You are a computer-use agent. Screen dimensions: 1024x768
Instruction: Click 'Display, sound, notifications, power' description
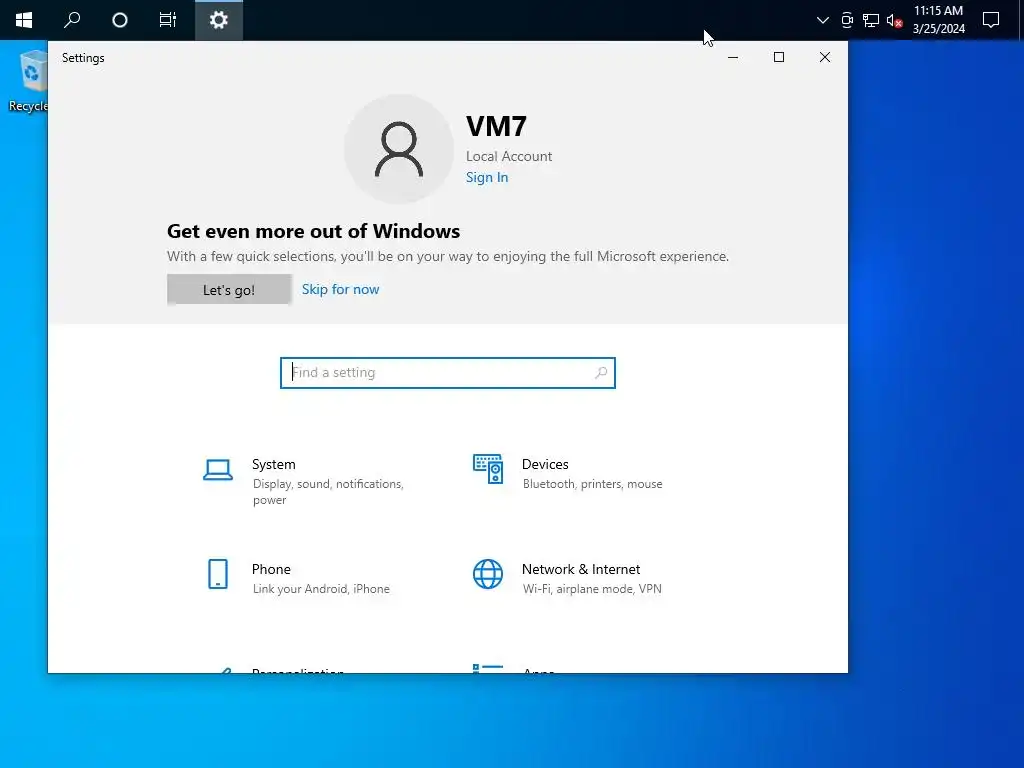(328, 492)
